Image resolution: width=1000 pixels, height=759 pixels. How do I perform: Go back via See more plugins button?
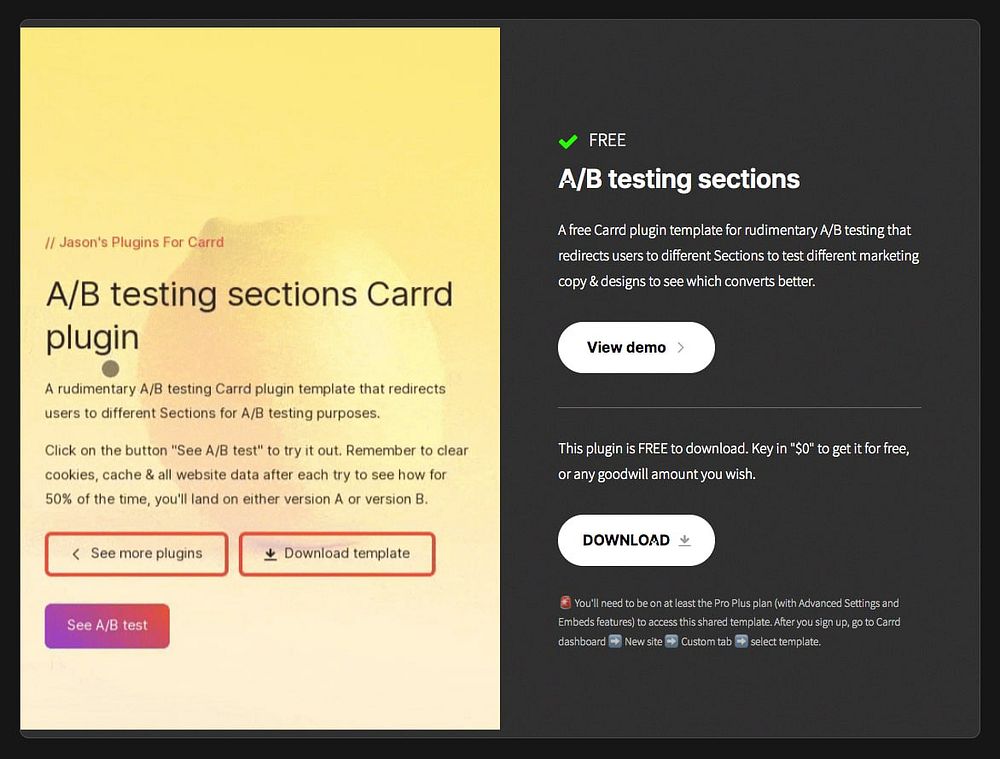click(x=136, y=554)
